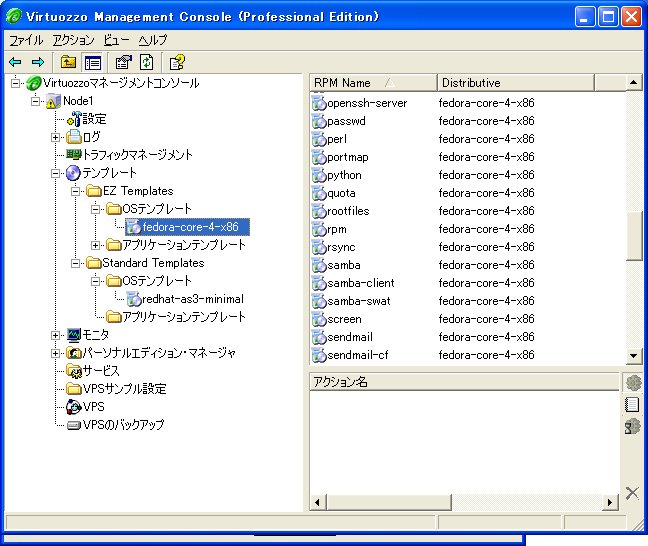This screenshot has width=648, height=546.
Task: Maximize the Virtuozzo Management Console window
Action: coord(608,17)
